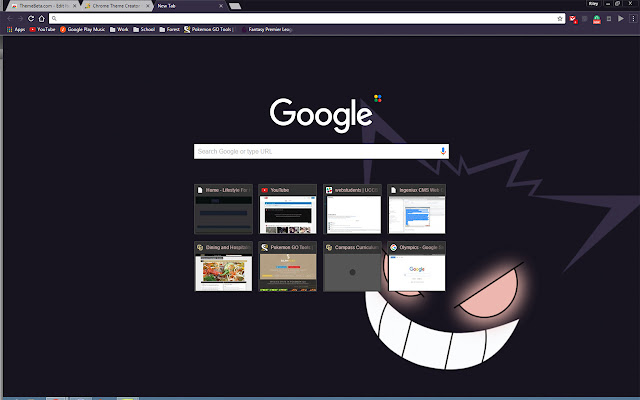Click the Search Google or type URL box
This screenshot has height=400, width=640.
click(x=321, y=151)
